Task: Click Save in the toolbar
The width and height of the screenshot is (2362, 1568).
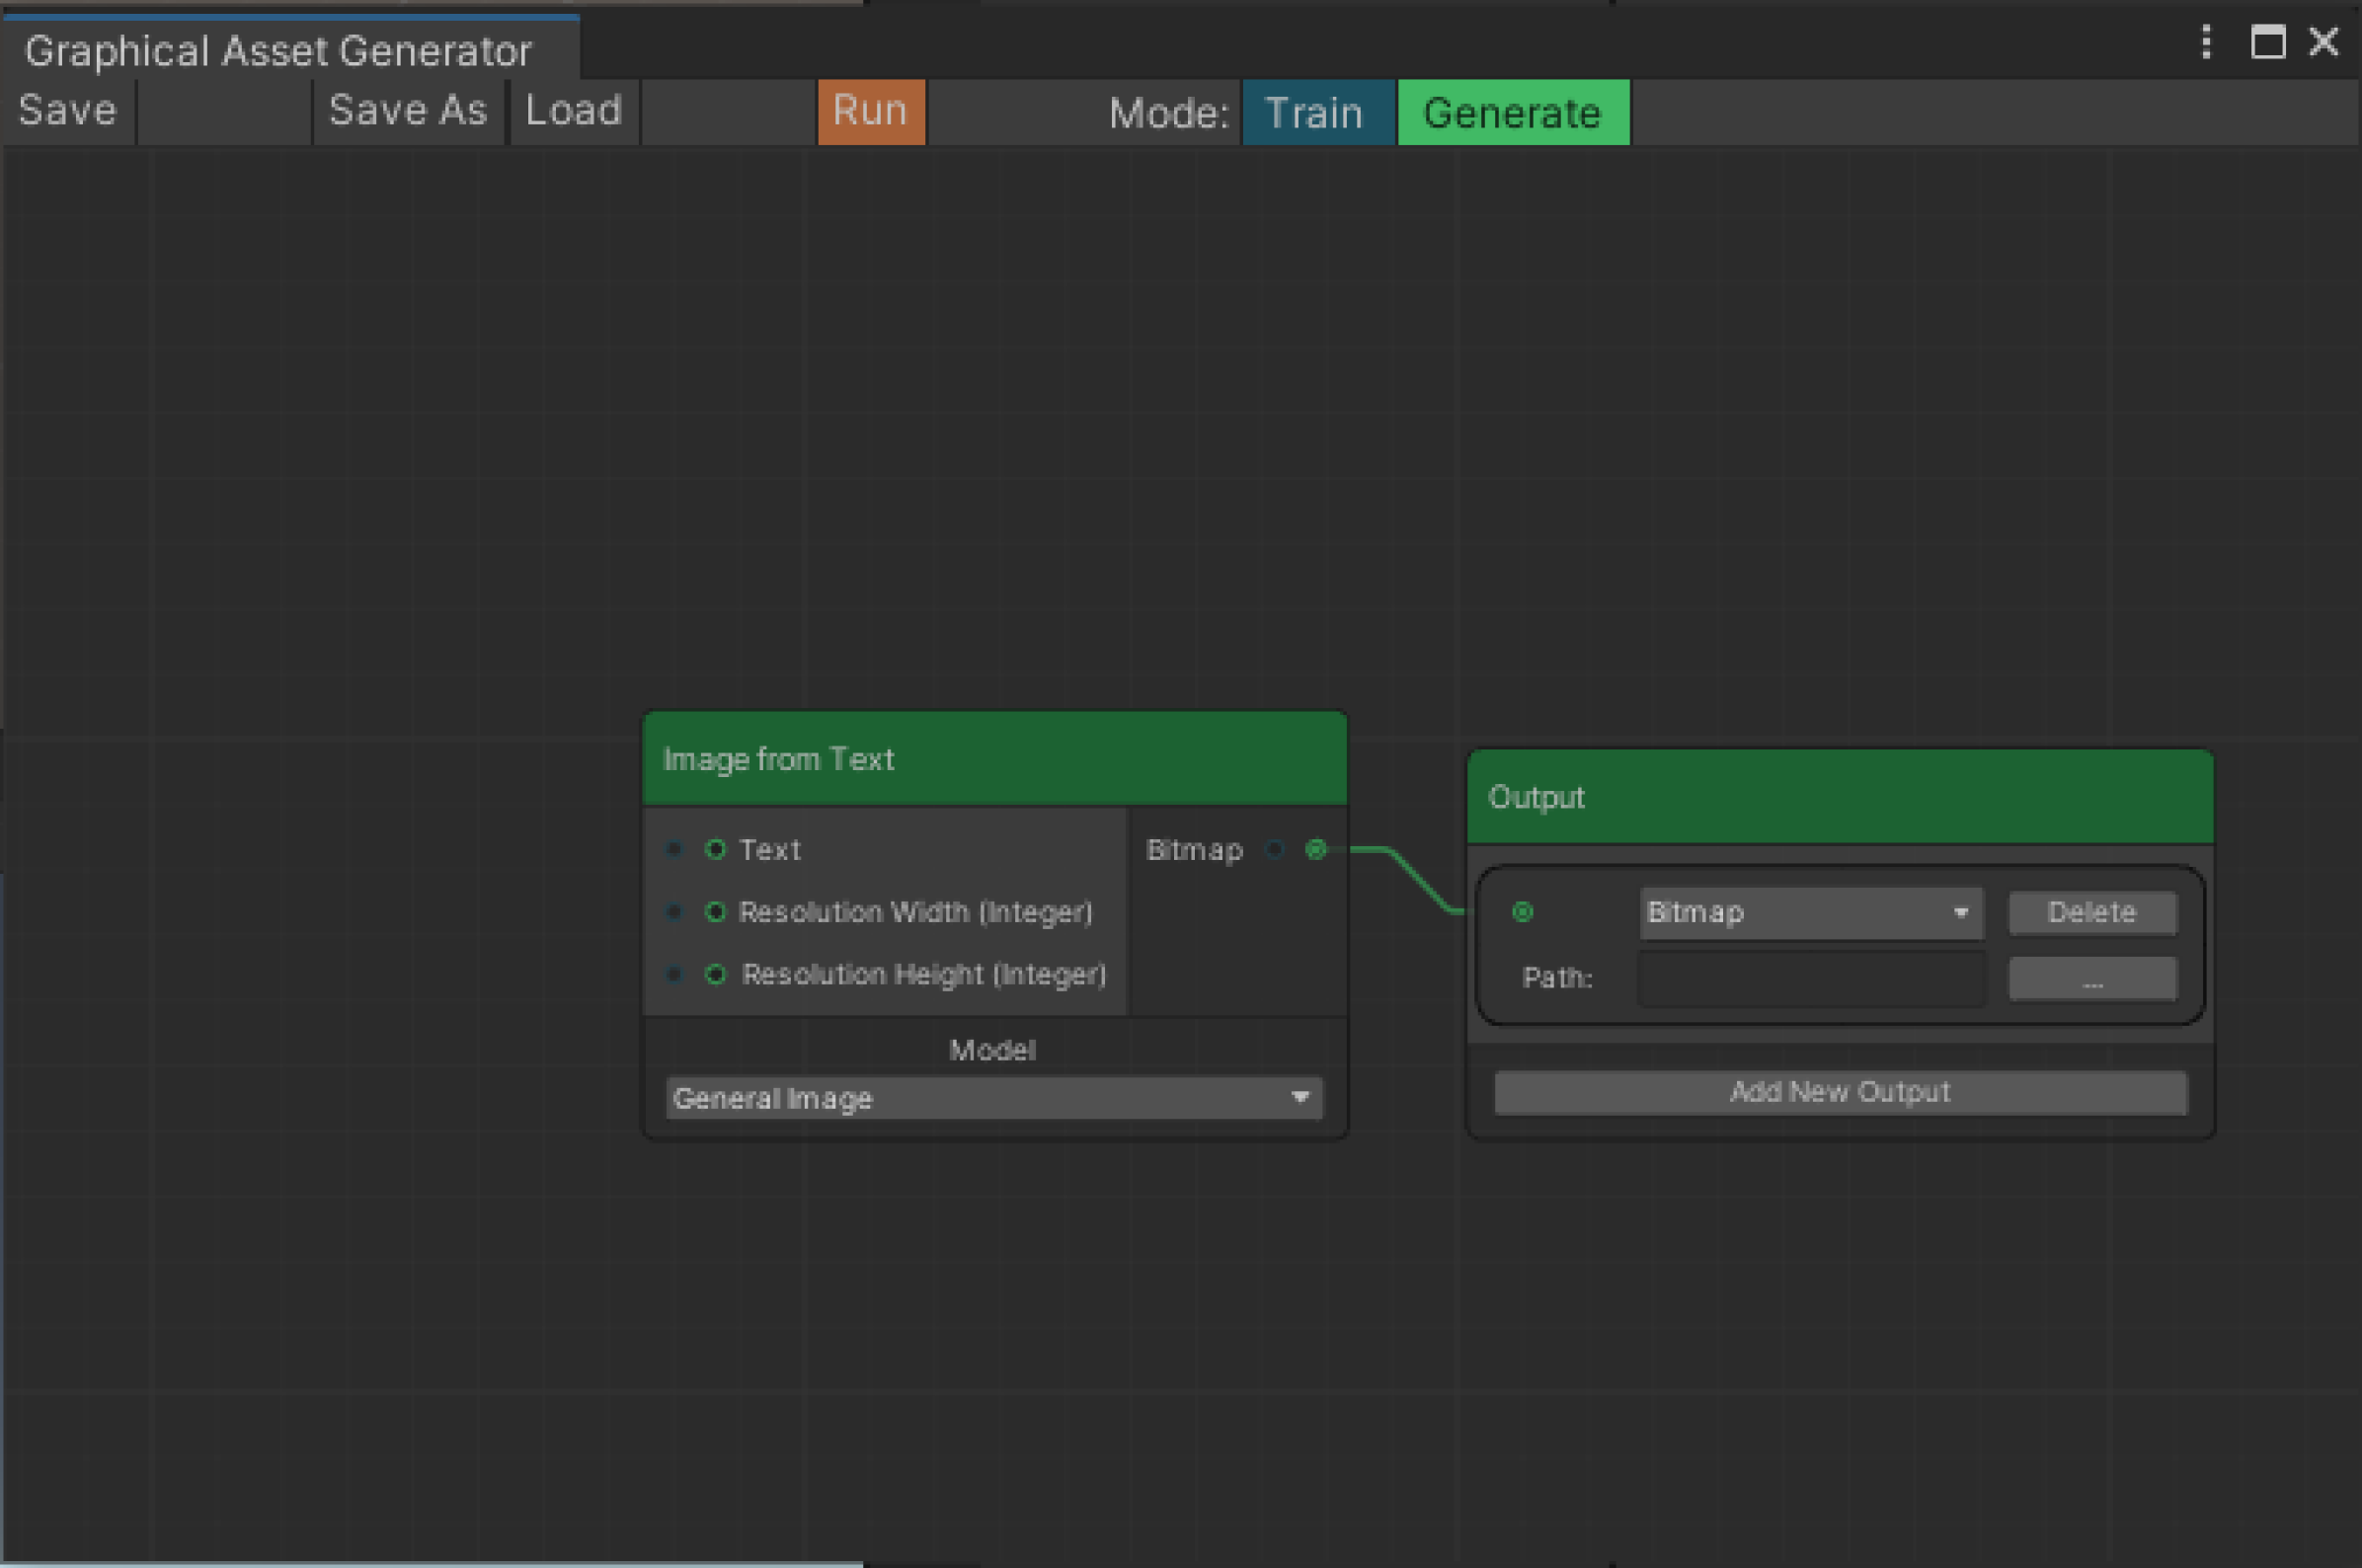Action: click(68, 111)
